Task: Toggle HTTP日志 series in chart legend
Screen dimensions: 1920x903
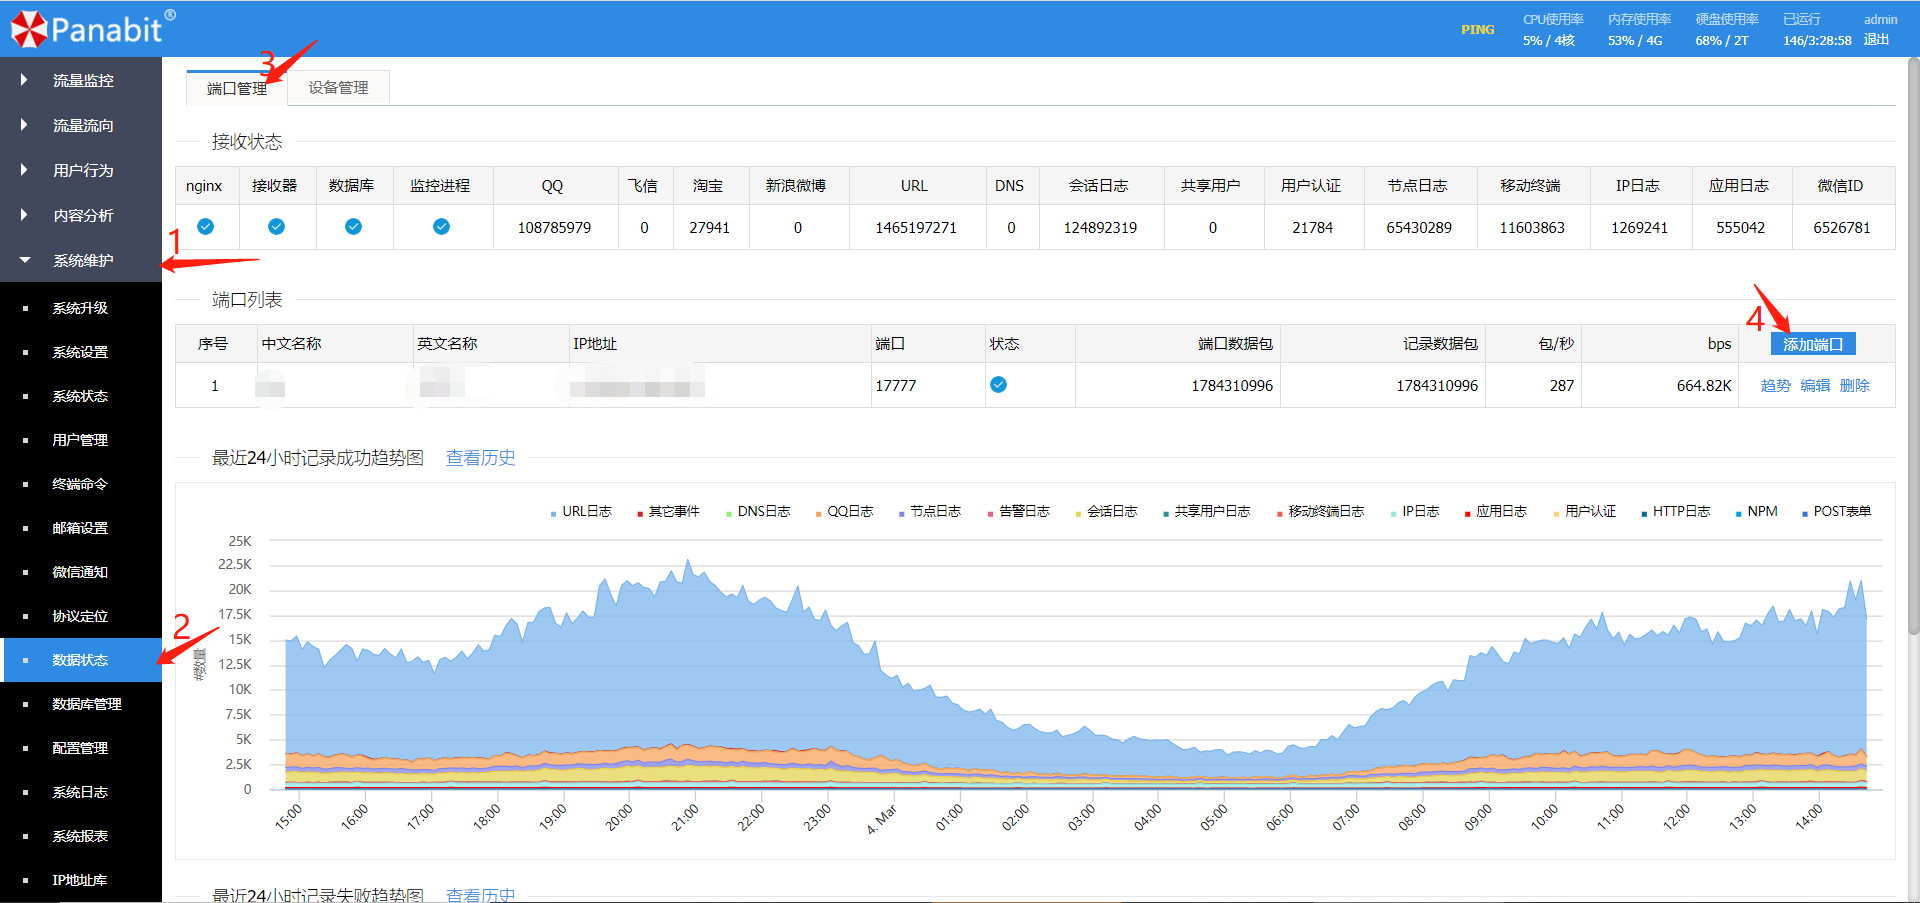Action: click(x=1680, y=512)
